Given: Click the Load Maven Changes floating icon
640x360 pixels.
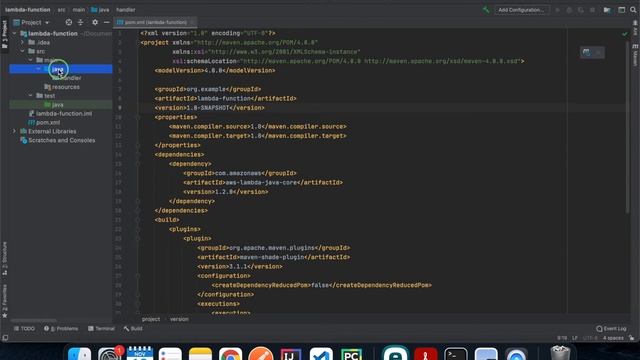Looking at the screenshot, I should [x=587, y=52].
